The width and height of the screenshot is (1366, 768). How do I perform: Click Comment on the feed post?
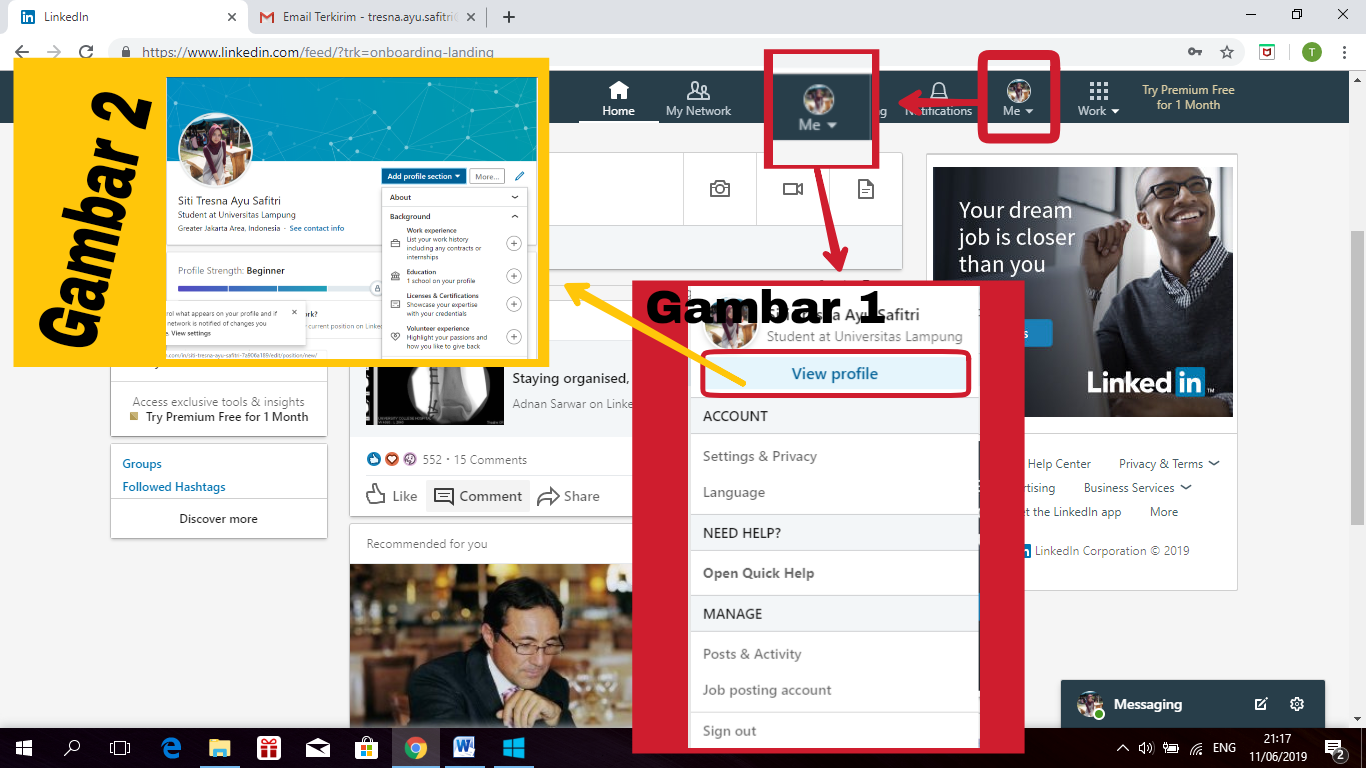(x=478, y=496)
